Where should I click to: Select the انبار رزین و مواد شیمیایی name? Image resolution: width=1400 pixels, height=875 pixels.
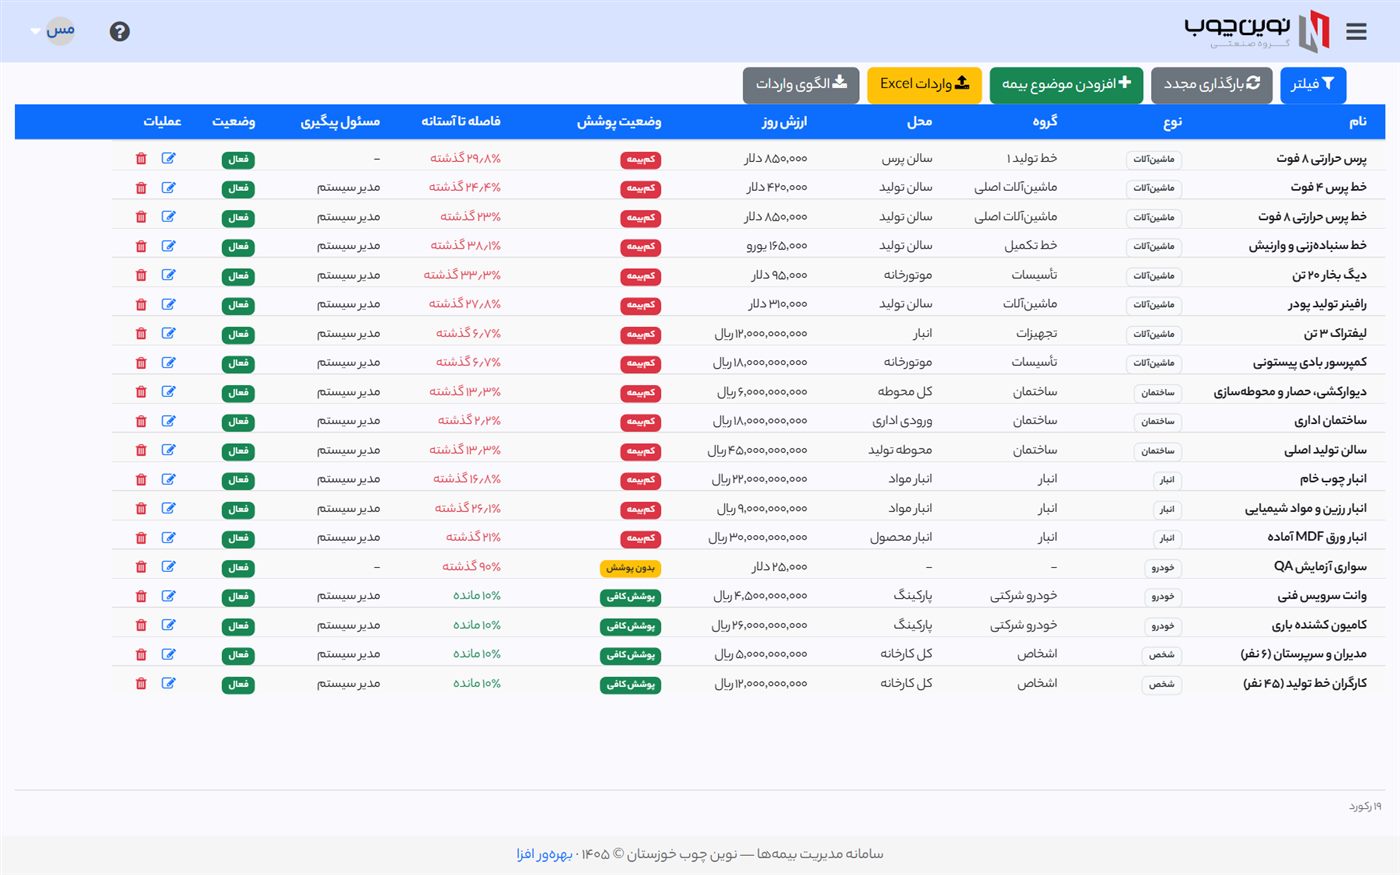1305,509
